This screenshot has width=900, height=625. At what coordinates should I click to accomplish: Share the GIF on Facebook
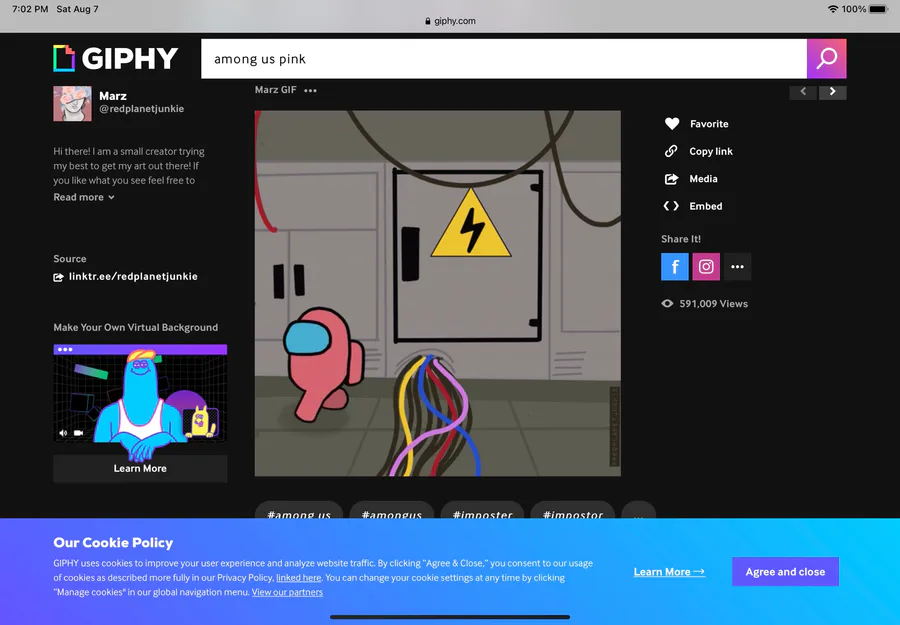674,267
